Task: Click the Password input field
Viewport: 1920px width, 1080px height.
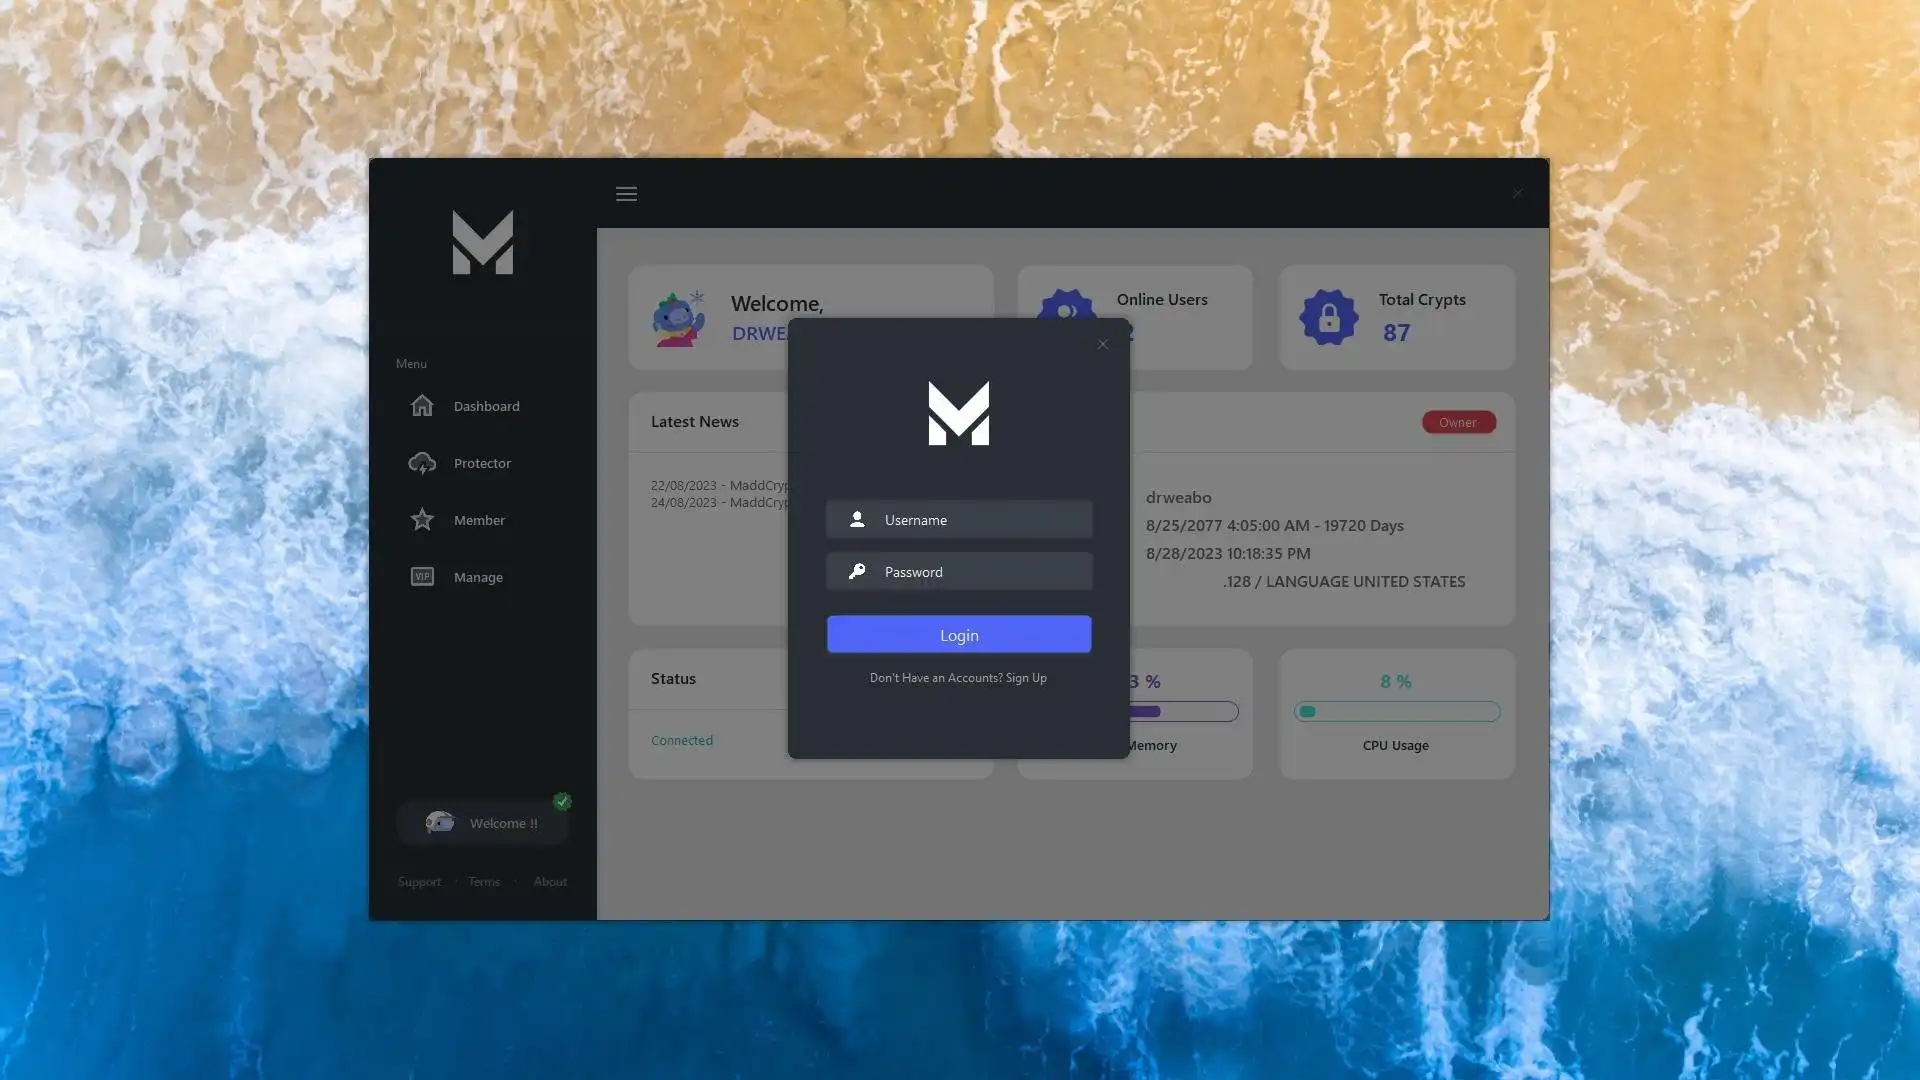Action: (x=959, y=571)
